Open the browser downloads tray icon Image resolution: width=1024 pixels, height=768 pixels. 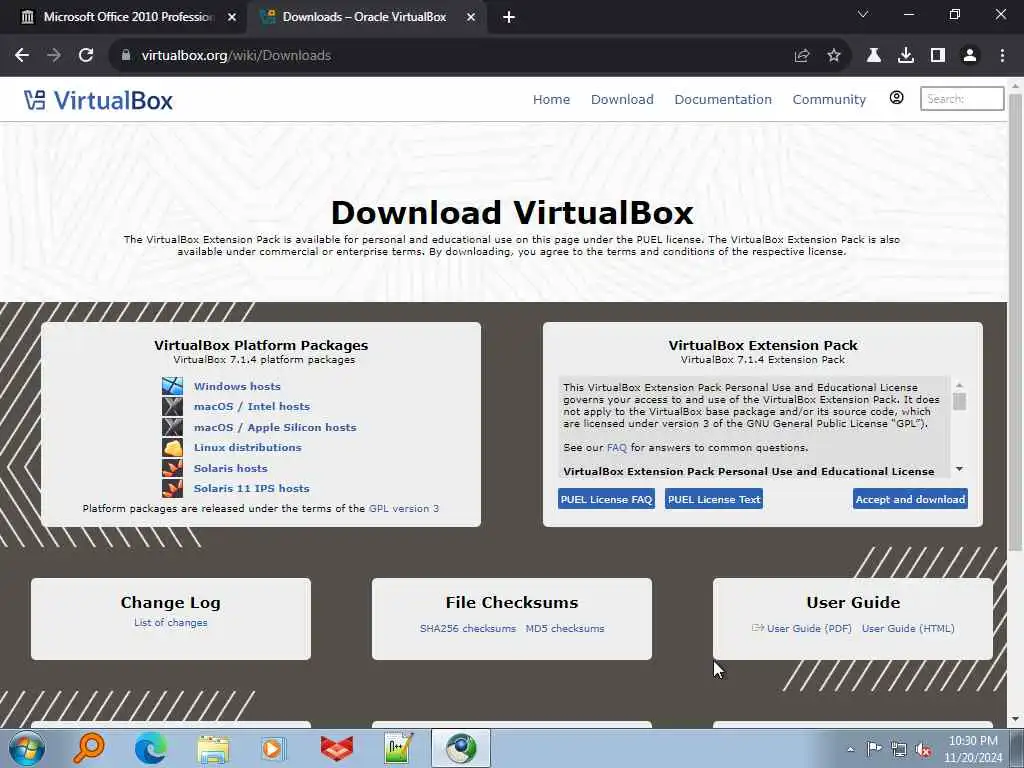[906, 56]
